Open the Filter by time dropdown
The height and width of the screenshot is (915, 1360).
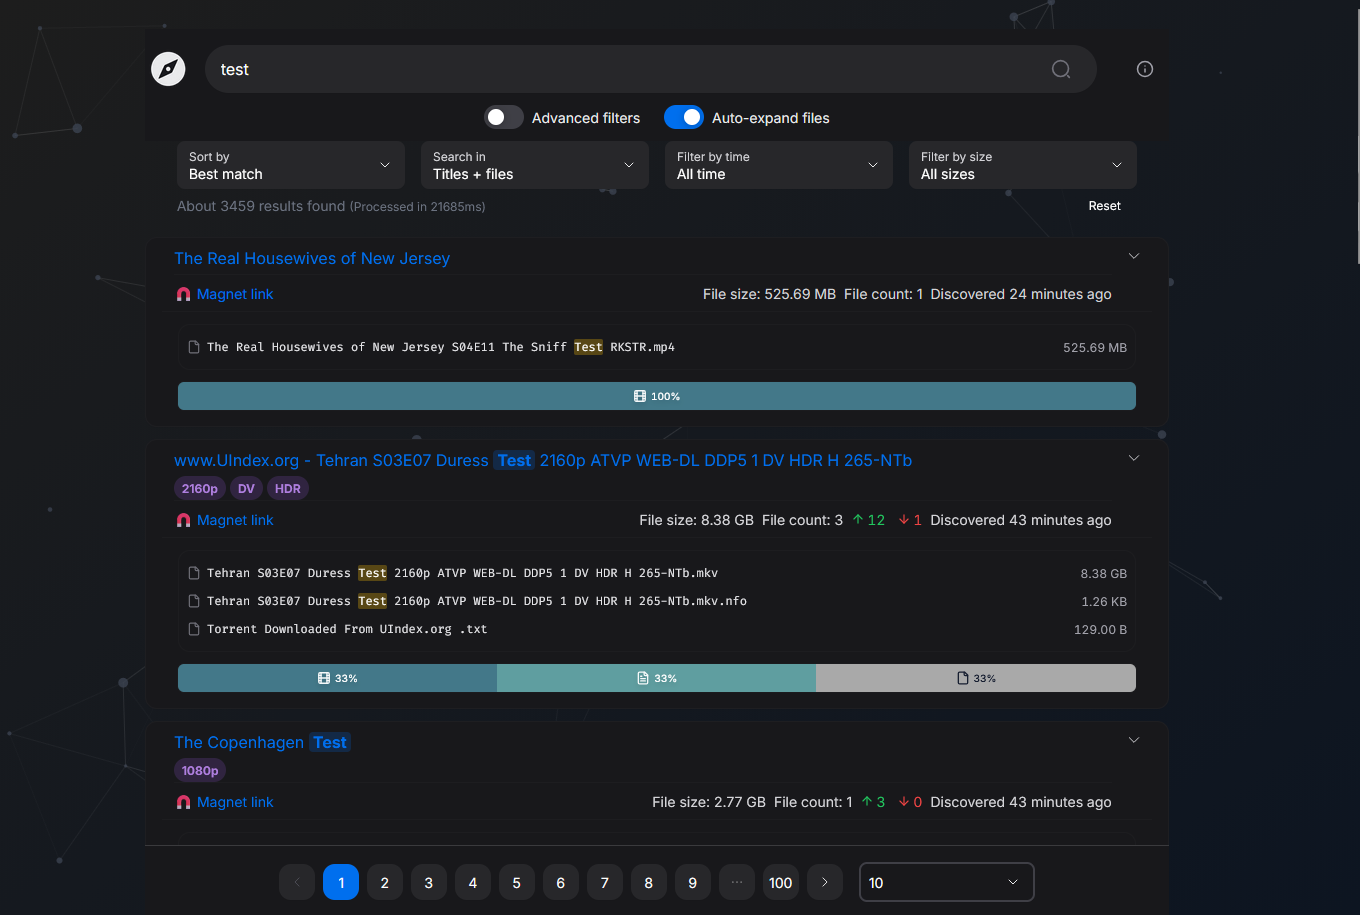[779, 165]
